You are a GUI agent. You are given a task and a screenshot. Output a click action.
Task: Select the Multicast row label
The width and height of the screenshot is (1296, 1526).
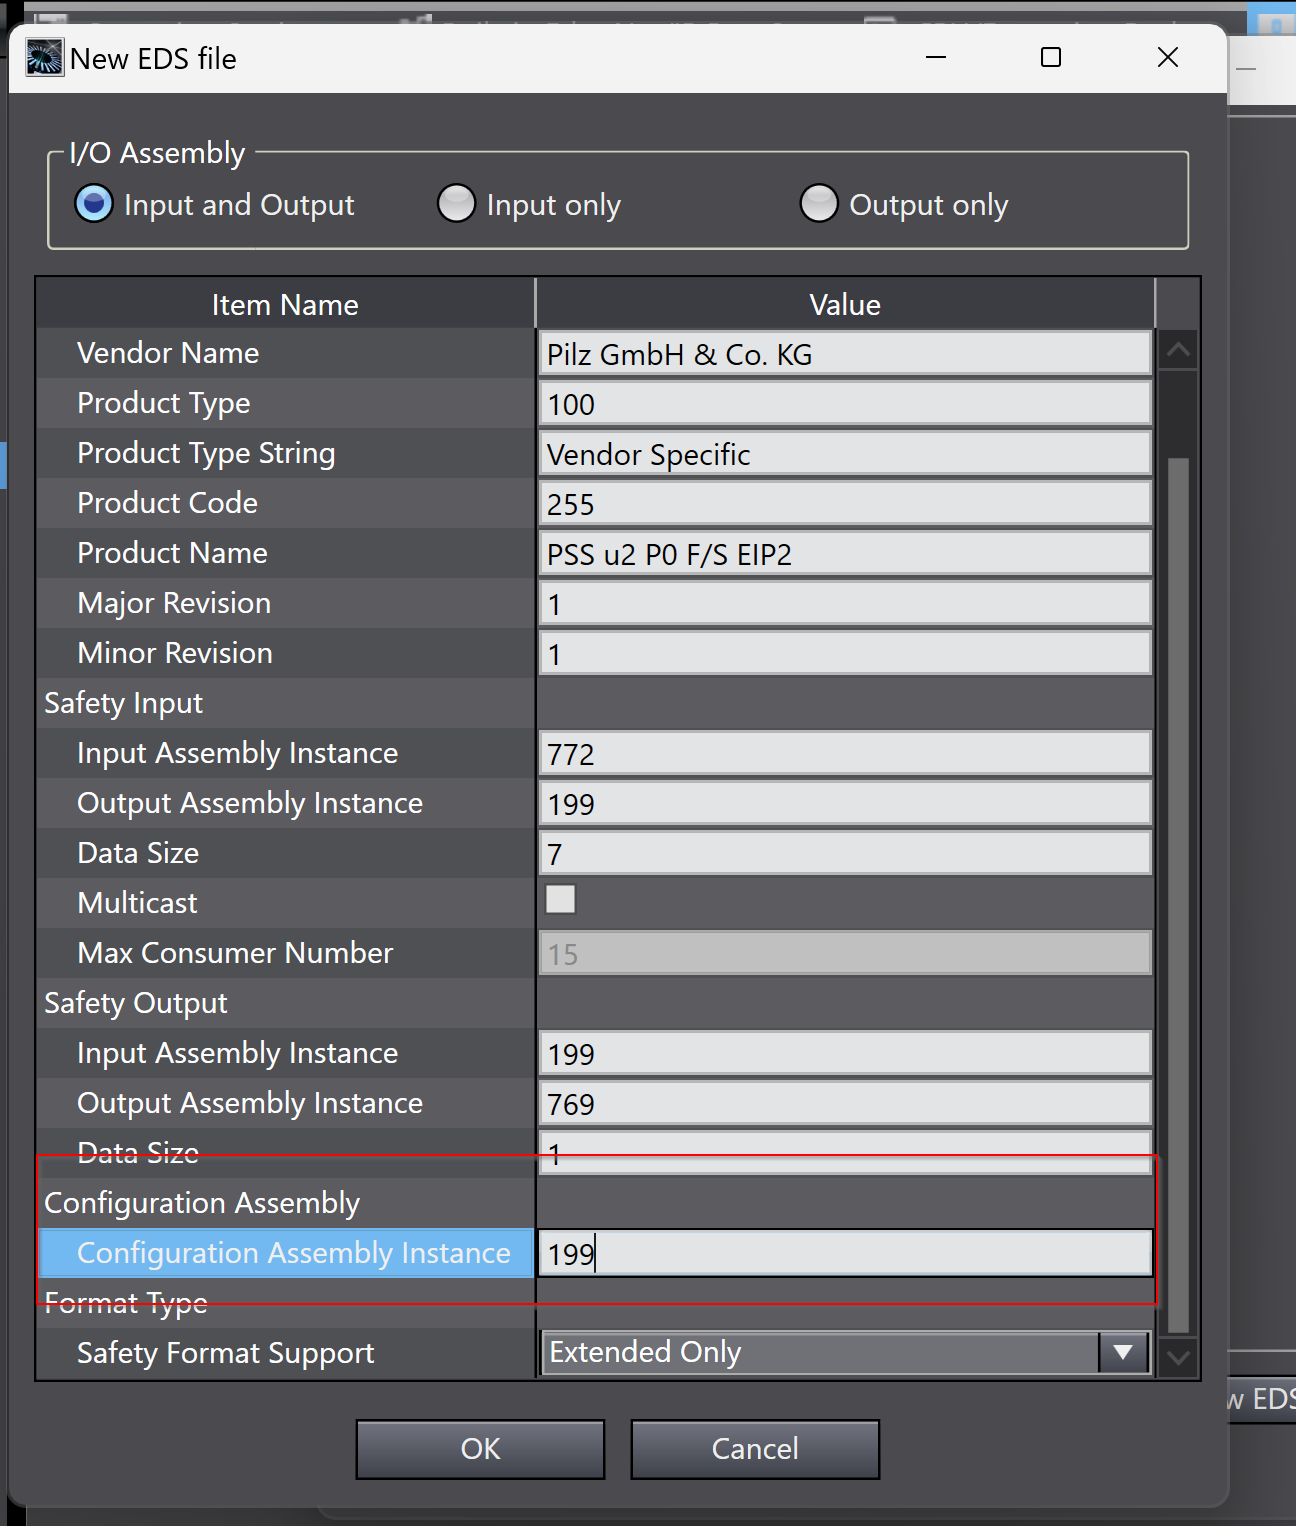coord(138,903)
